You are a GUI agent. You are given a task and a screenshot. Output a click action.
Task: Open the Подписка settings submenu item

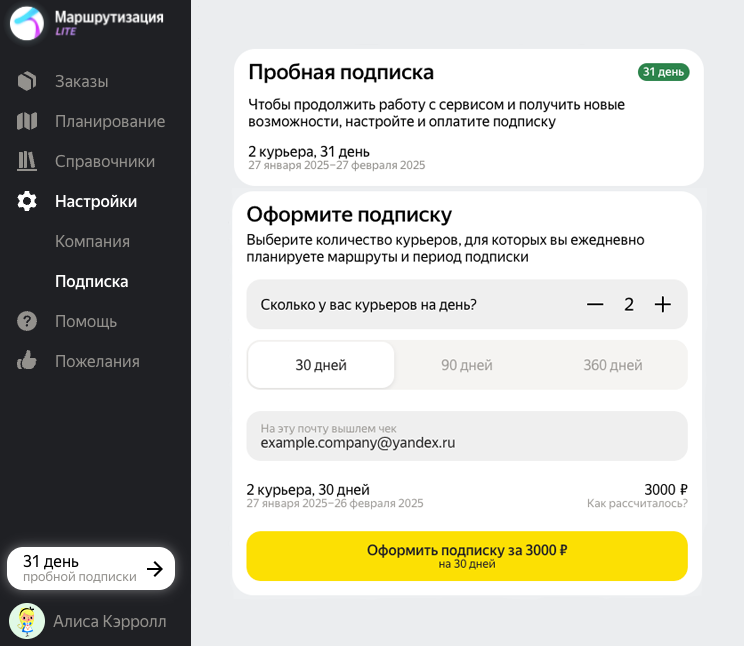(x=91, y=281)
